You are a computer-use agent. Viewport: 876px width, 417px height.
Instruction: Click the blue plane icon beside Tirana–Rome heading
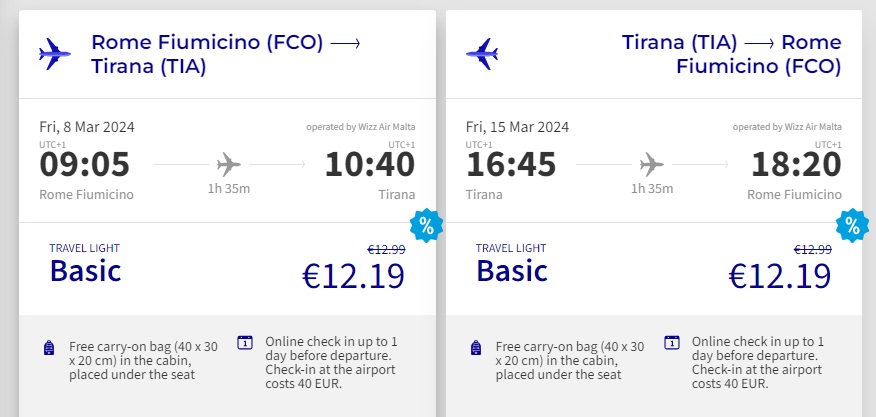(482, 54)
